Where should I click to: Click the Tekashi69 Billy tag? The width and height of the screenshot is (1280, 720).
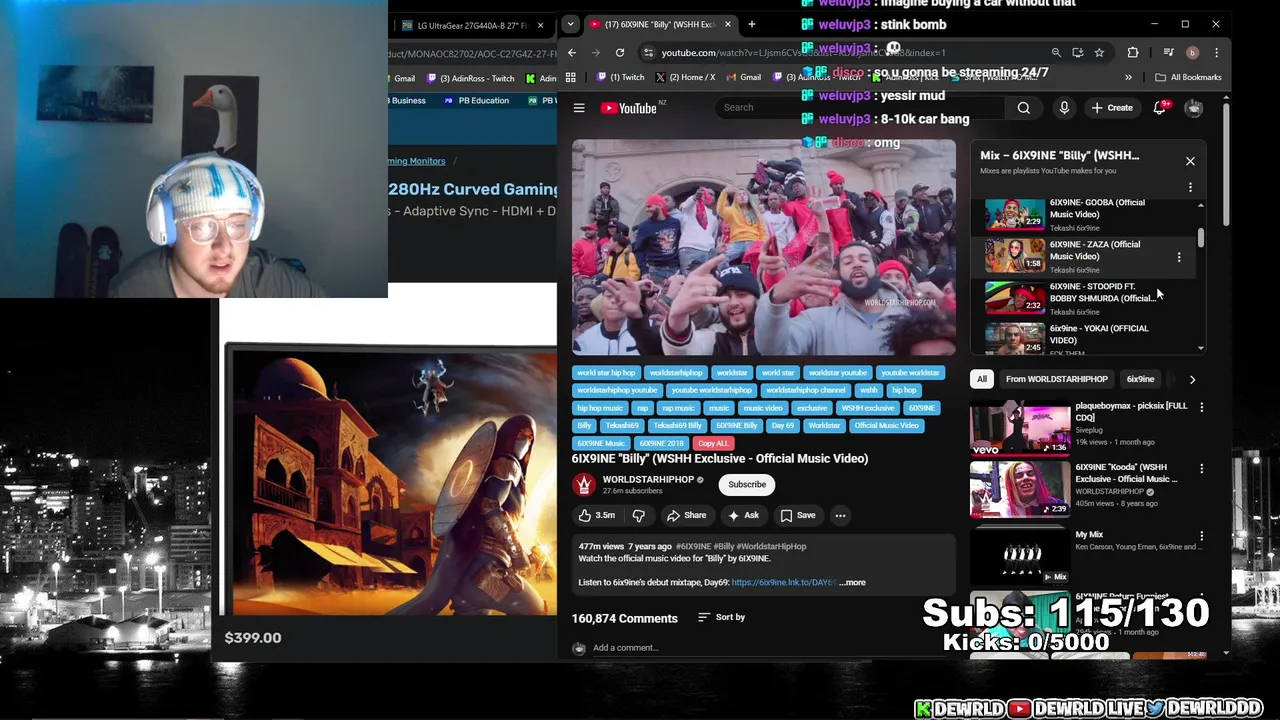point(677,425)
